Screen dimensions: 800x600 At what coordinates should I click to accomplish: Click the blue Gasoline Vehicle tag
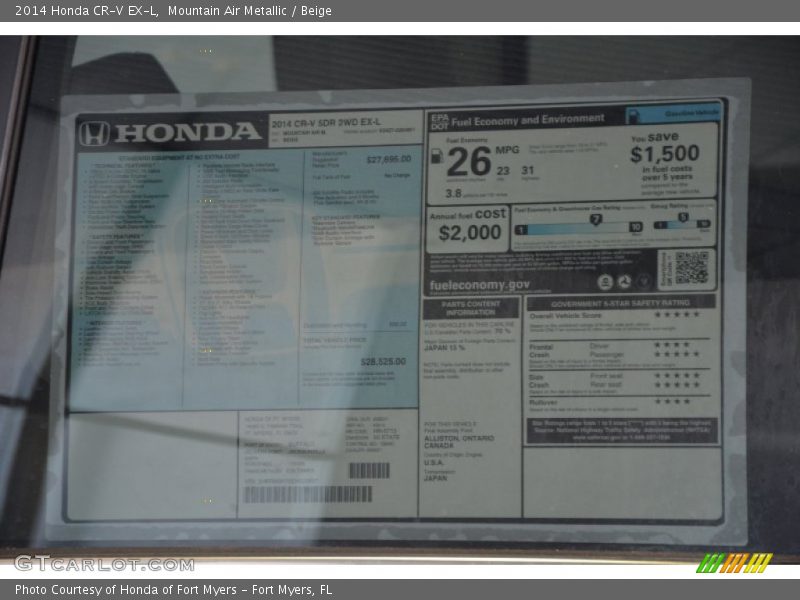(673, 114)
